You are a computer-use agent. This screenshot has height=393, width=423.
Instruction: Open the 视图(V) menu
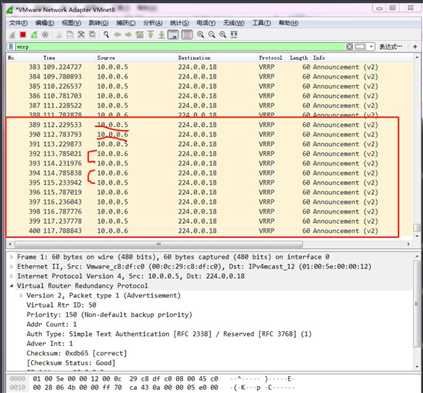point(71,23)
